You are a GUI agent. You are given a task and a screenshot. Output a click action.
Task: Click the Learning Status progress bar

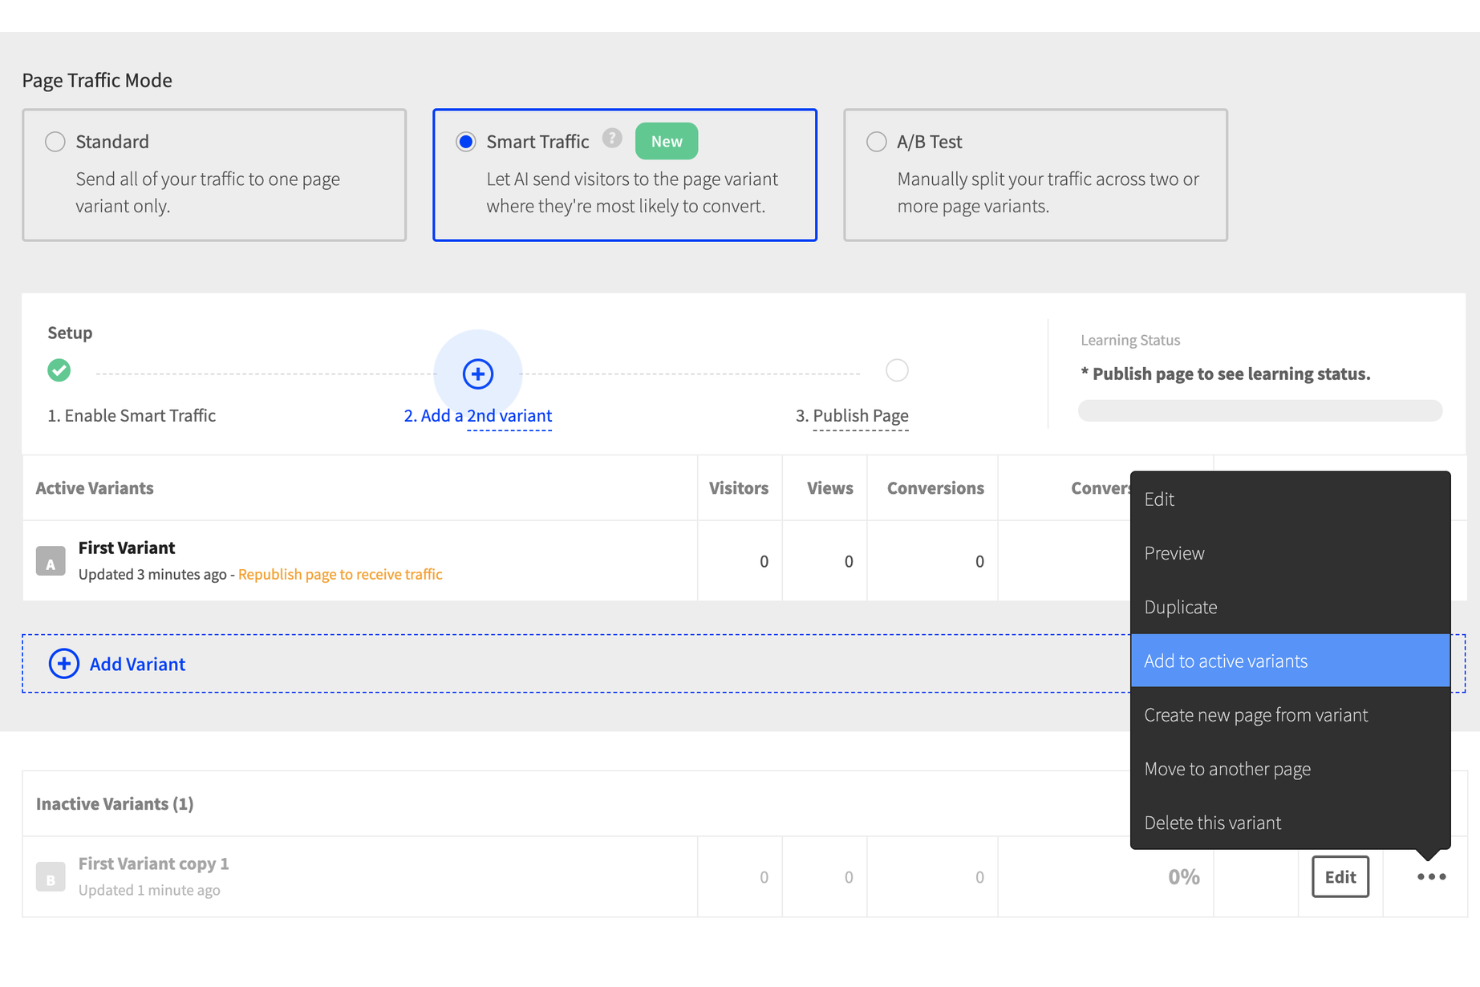pos(1260,410)
